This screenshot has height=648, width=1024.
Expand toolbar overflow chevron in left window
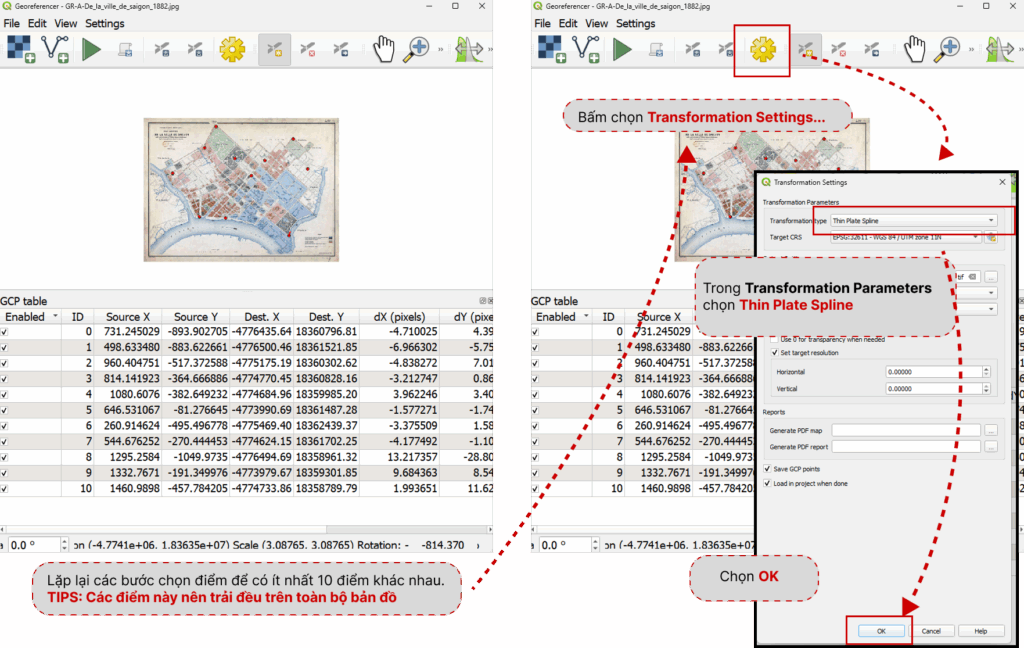[440, 50]
